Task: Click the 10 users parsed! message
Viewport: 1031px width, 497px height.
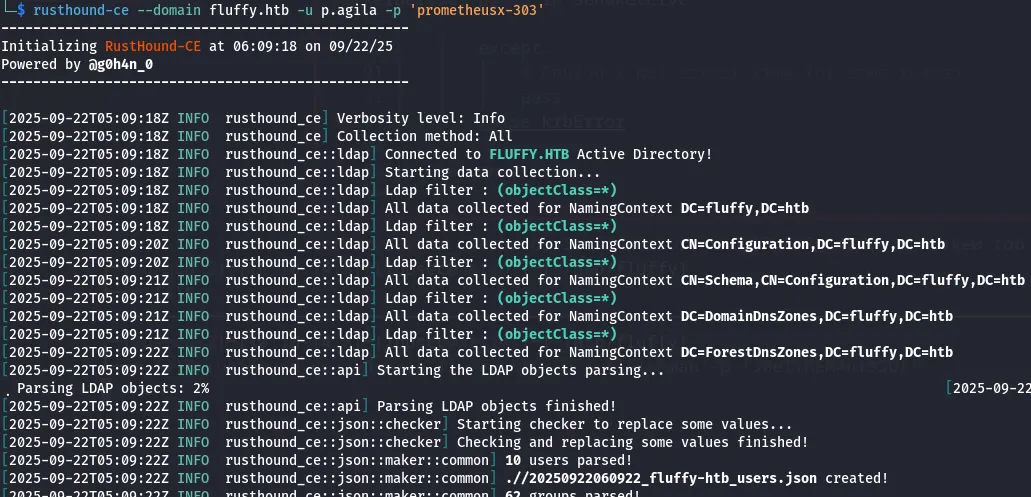Action: (x=568, y=460)
